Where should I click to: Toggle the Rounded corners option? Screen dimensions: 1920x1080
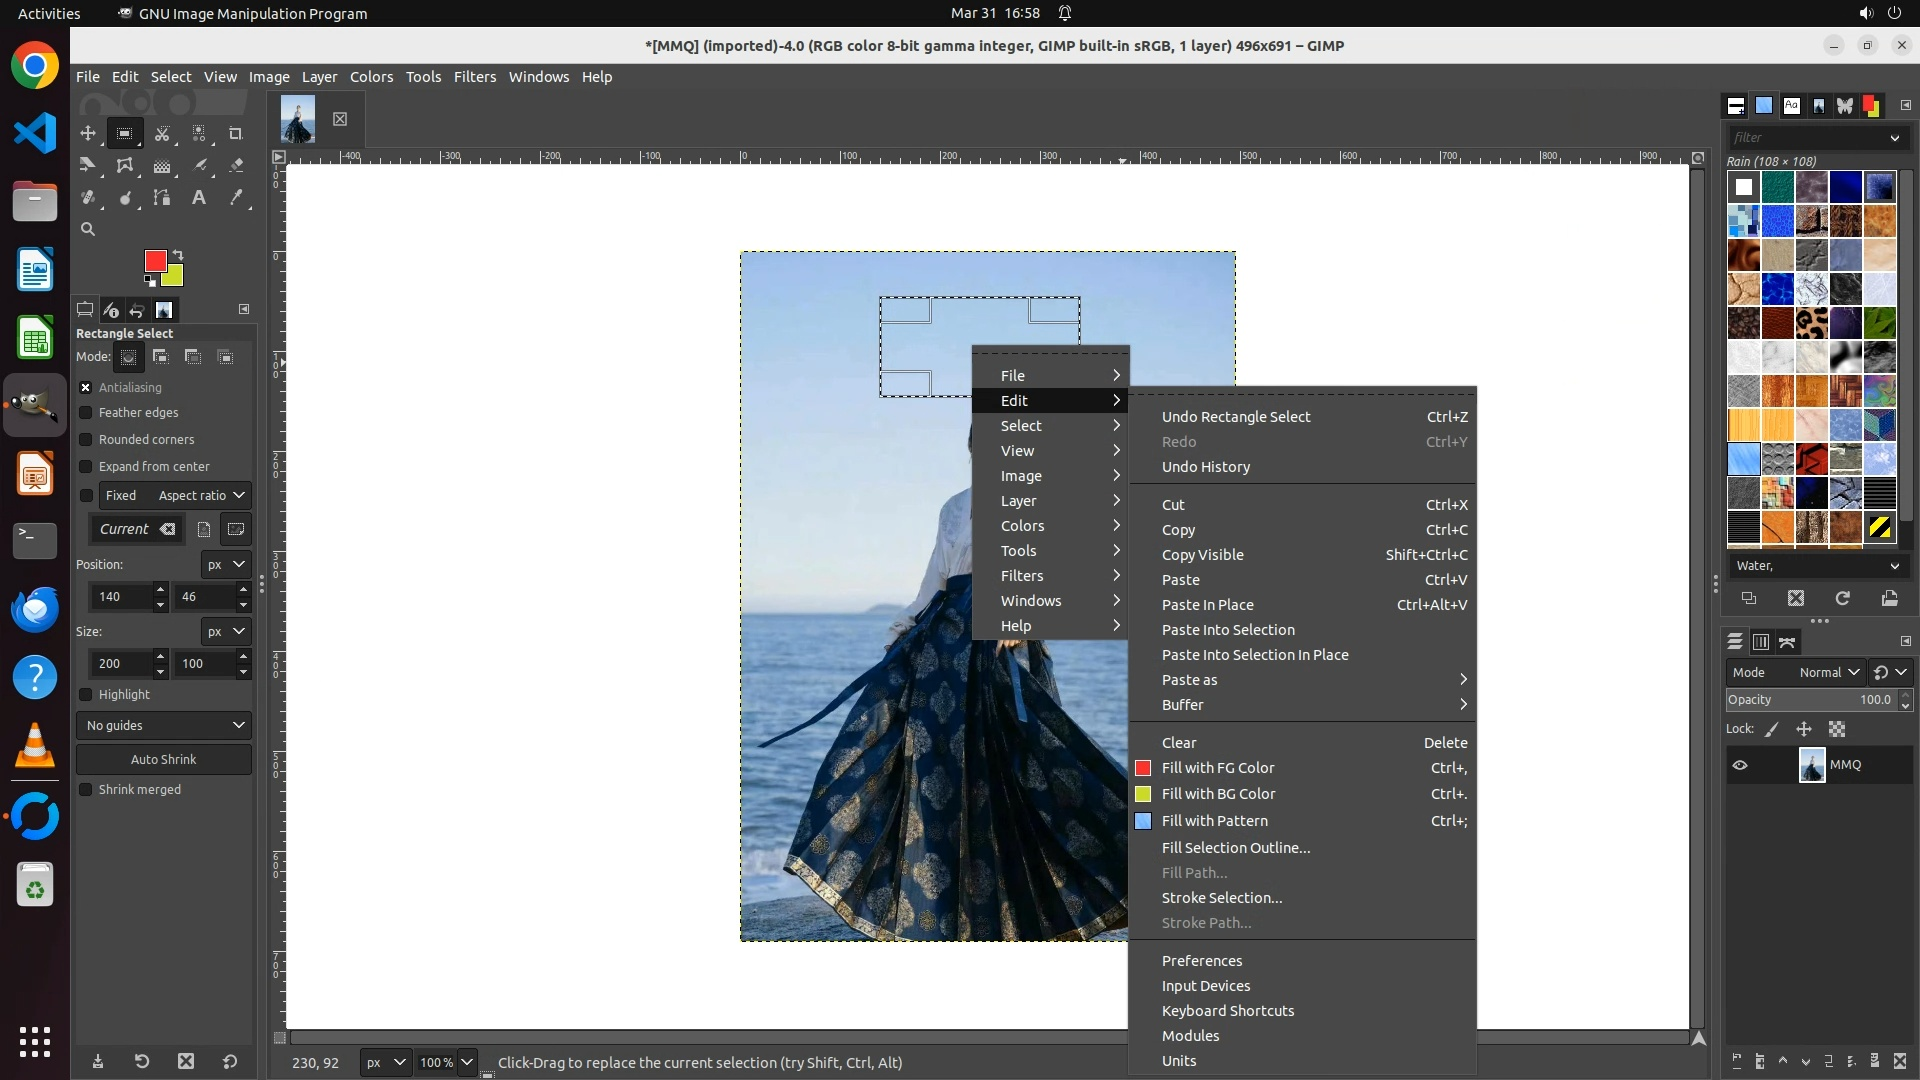click(86, 440)
